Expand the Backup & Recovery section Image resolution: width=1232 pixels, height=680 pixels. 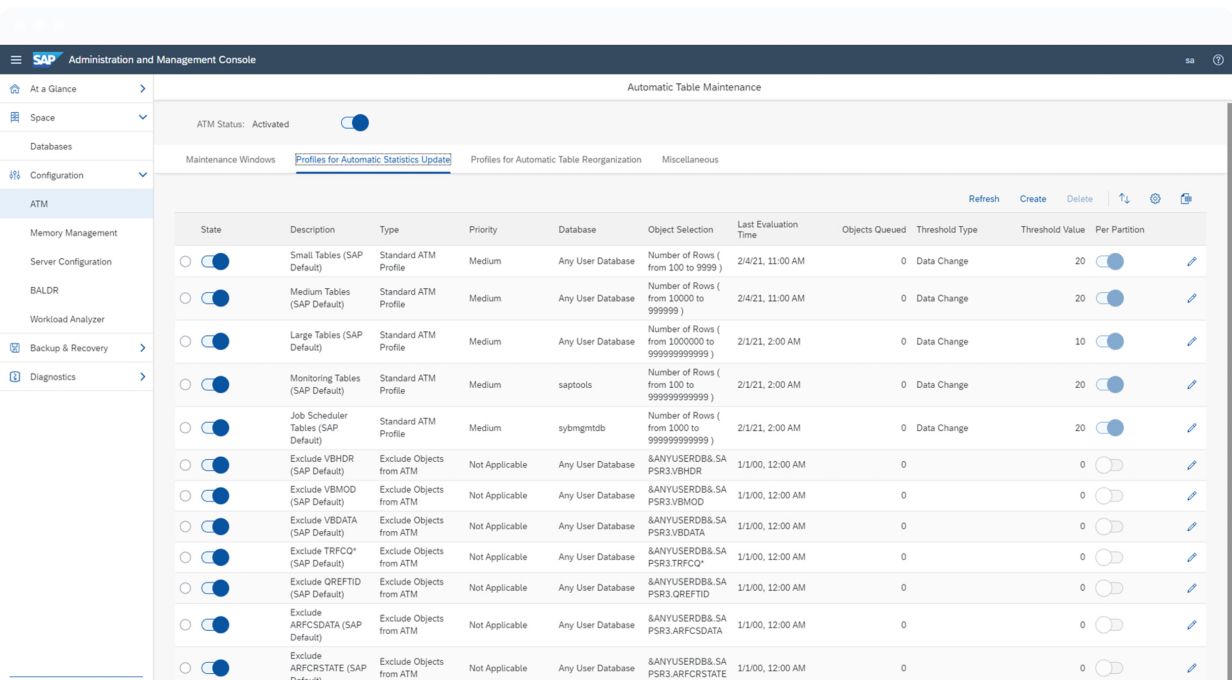(x=142, y=348)
